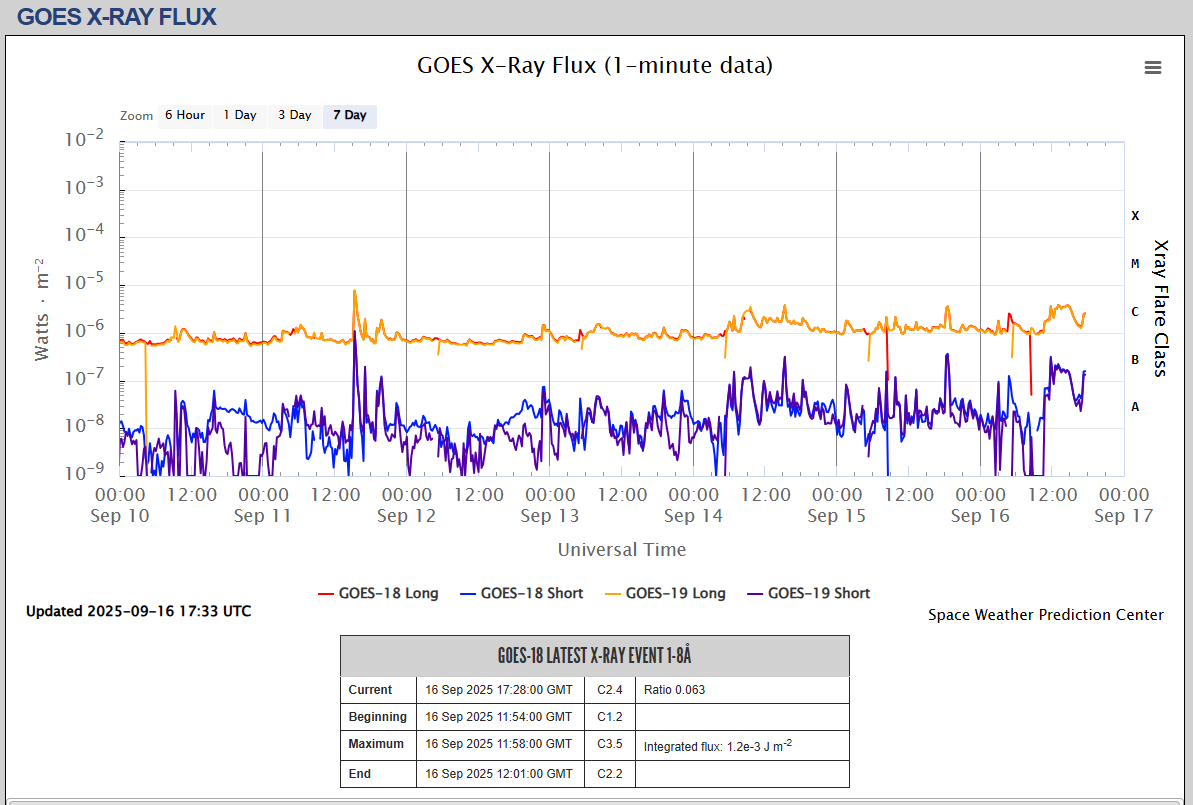
Task: Click the Sep 11 afternoon flare peak
Action: (x=355, y=291)
